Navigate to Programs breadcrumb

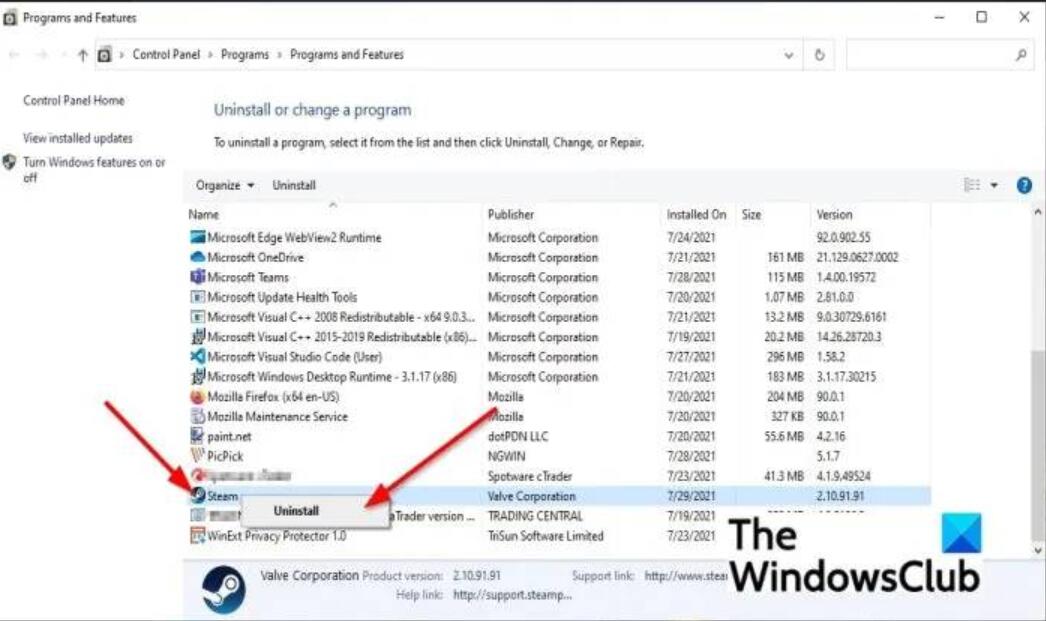pyautogui.click(x=245, y=55)
